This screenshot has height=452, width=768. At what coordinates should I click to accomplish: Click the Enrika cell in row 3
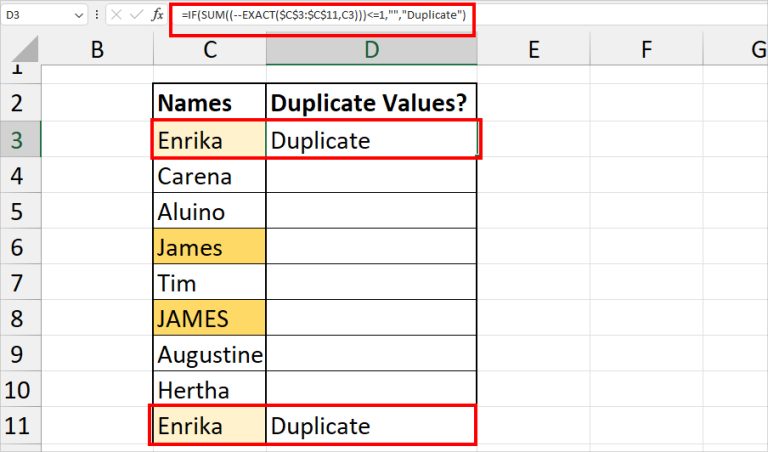[210, 141]
